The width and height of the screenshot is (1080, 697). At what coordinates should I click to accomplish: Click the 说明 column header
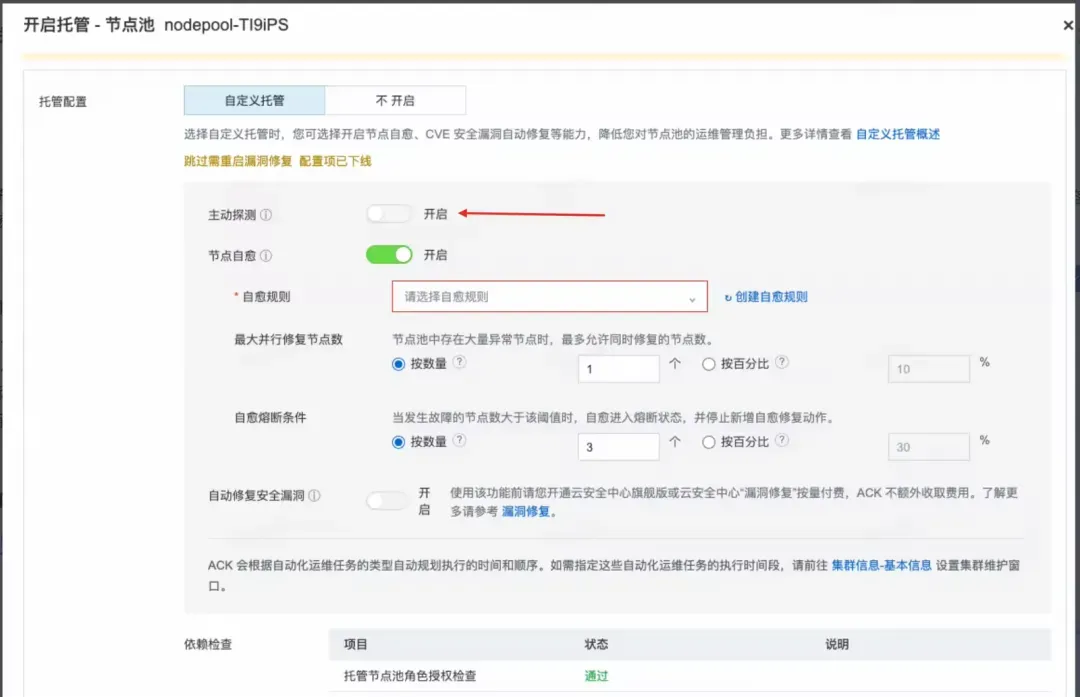pyautogui.click(x=837, y=644)
